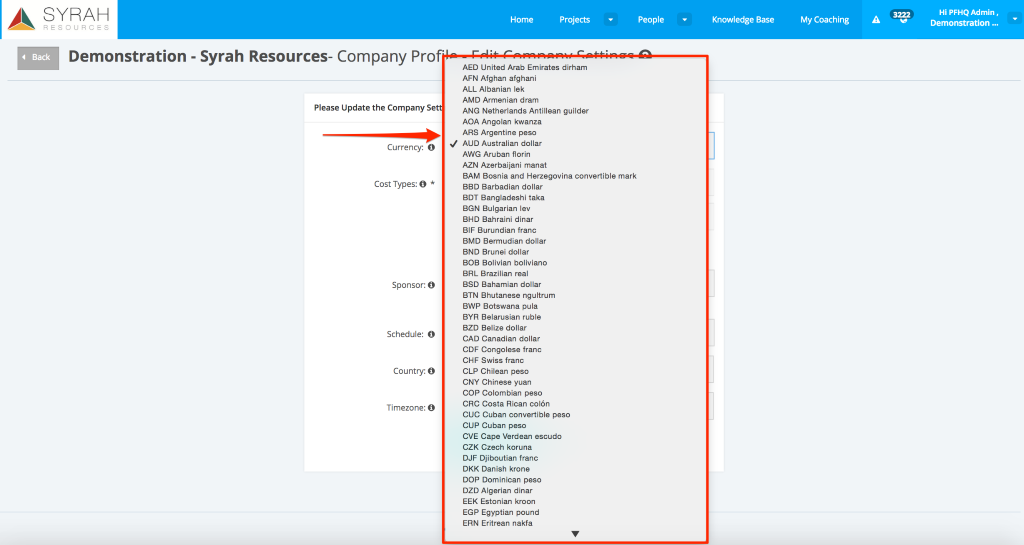Expand the Projects menu arrow
The width and height of the screenshot is (1024, 545).
[611, 20]
